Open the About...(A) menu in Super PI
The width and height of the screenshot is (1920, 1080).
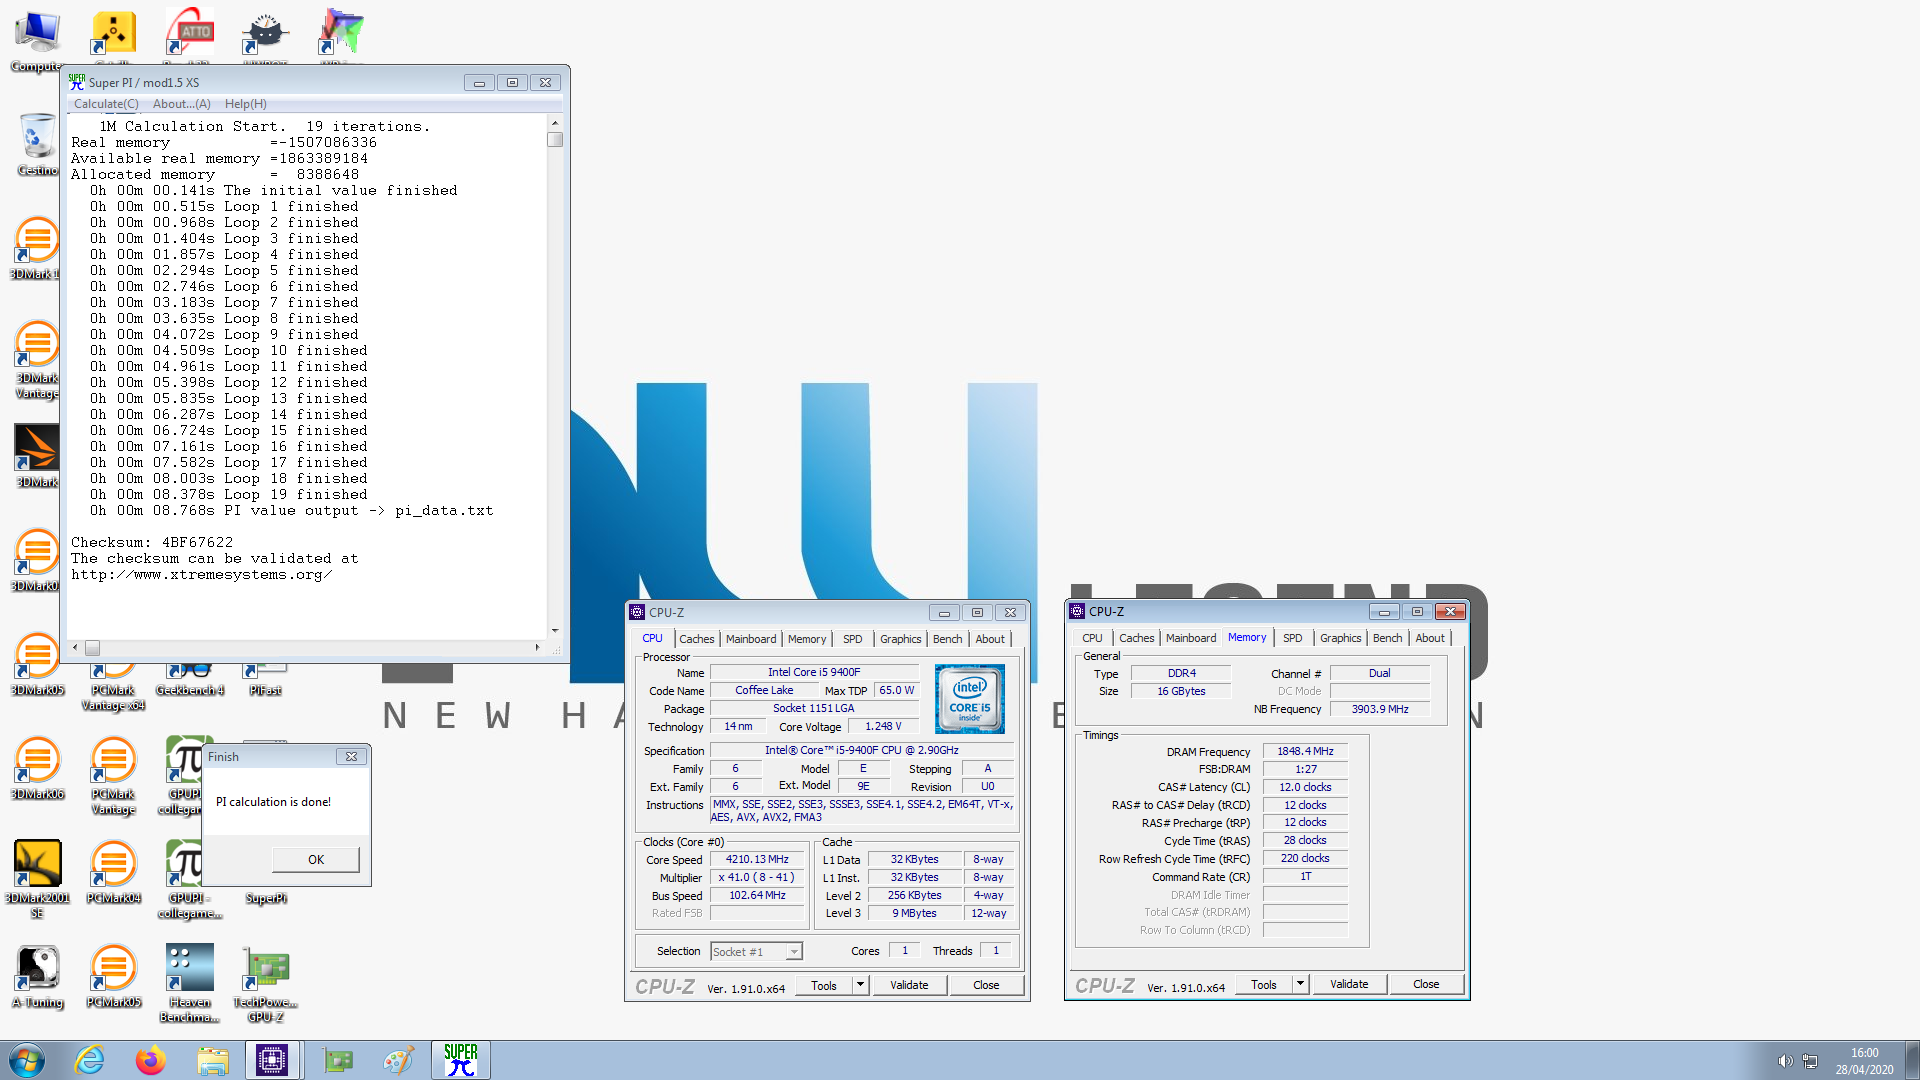click(x=182, y=104)
